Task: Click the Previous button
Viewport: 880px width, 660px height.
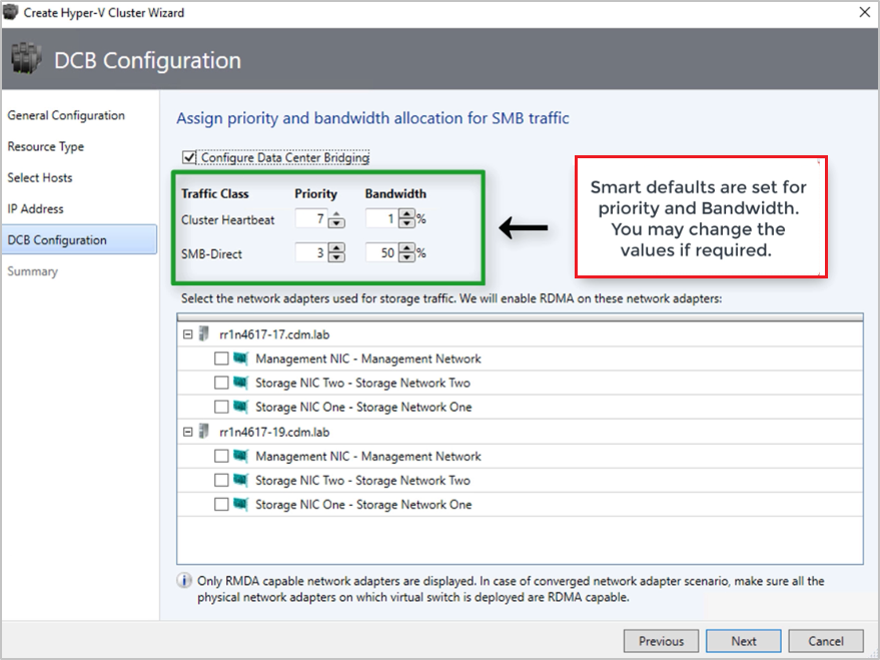Action: coord(661,641)
